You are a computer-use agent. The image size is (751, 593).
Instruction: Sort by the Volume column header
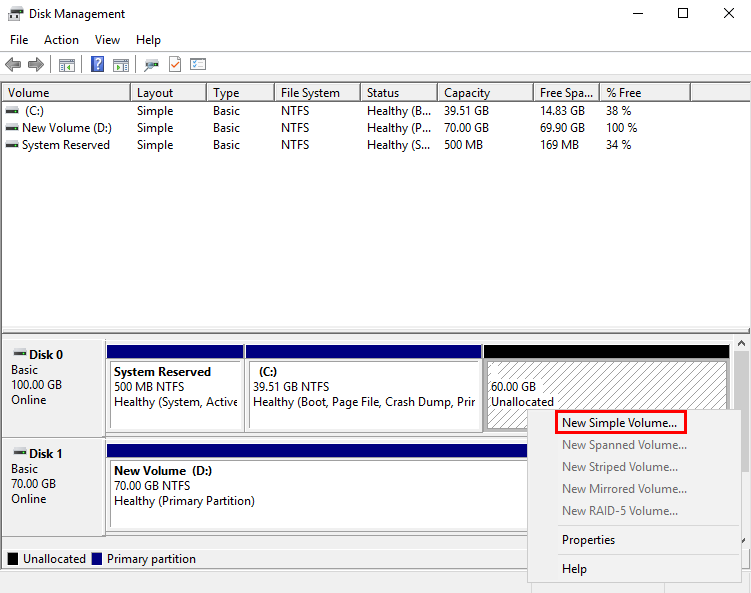click(66, 92)
